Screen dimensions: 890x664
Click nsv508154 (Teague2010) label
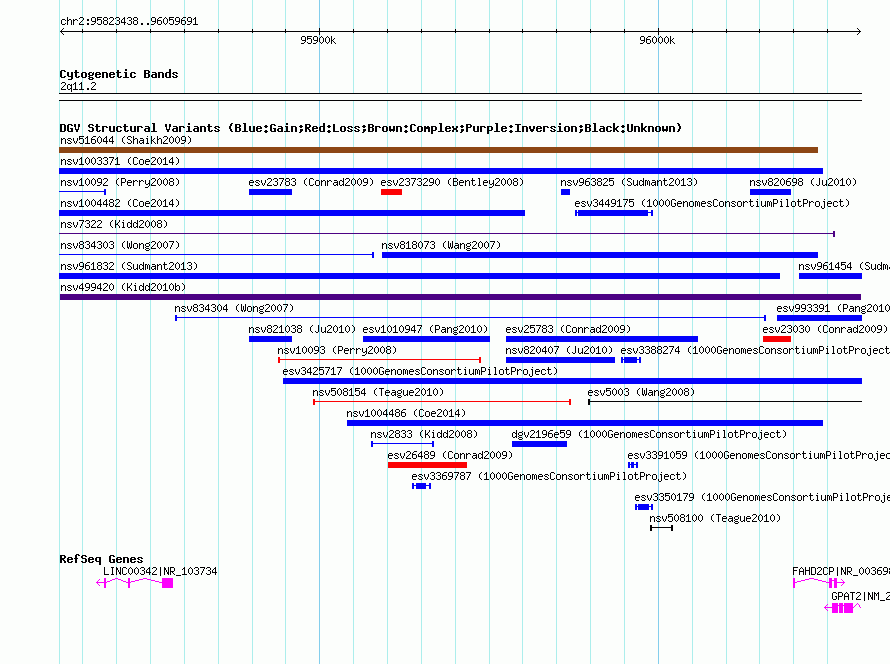click(378, 392)
